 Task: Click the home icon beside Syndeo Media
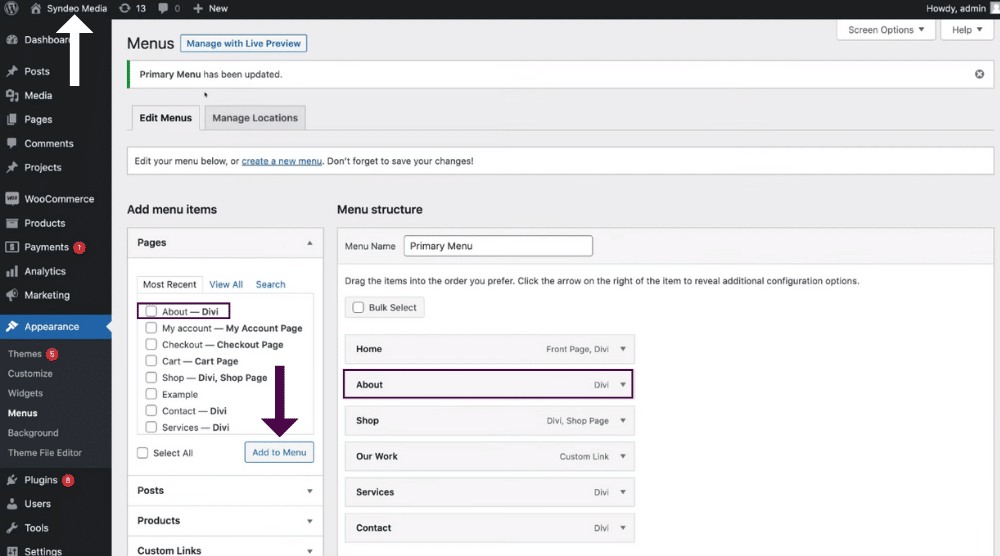(36, 8)
